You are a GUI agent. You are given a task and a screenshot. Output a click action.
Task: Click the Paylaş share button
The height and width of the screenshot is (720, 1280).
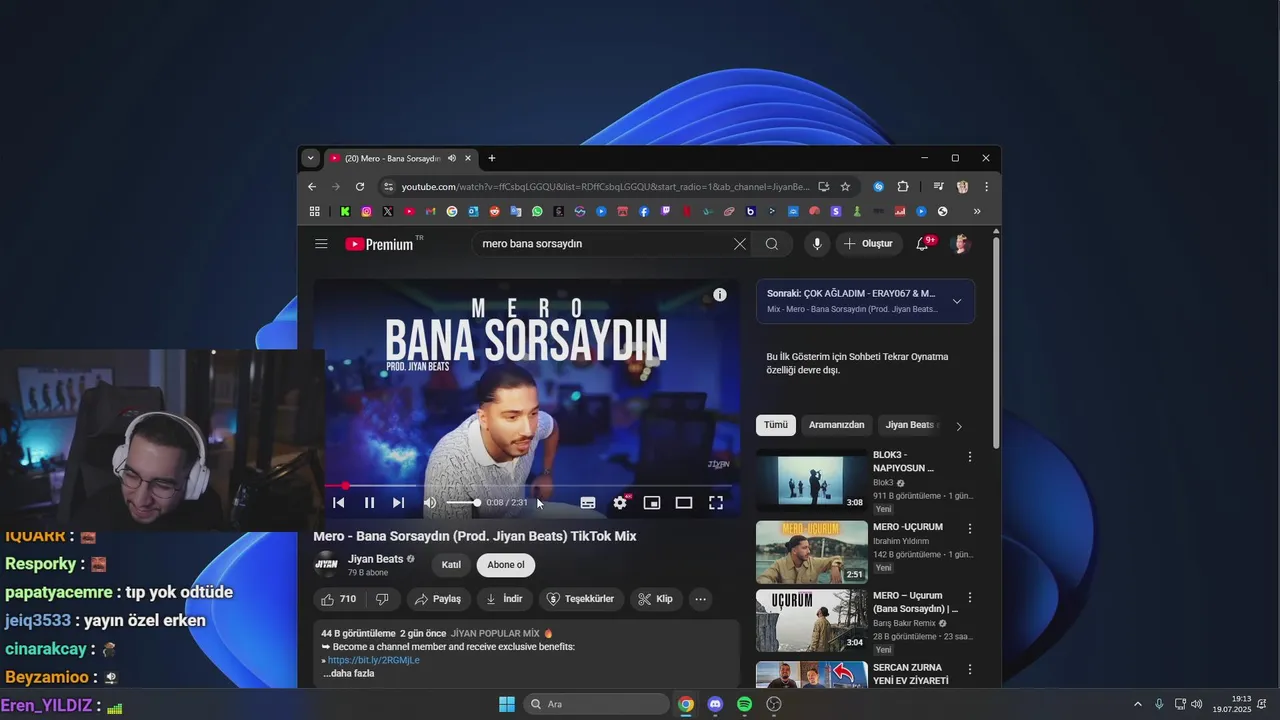pos(438,599)
